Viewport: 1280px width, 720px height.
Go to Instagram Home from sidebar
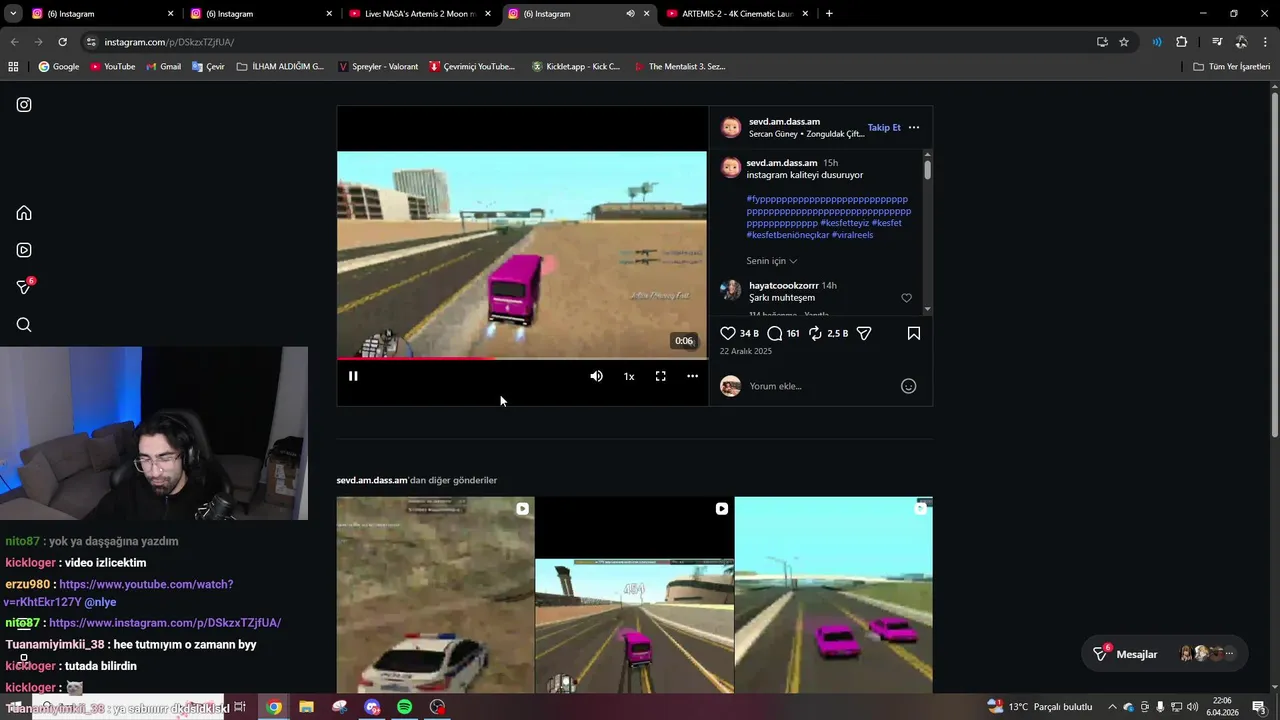tap(24, 213)
